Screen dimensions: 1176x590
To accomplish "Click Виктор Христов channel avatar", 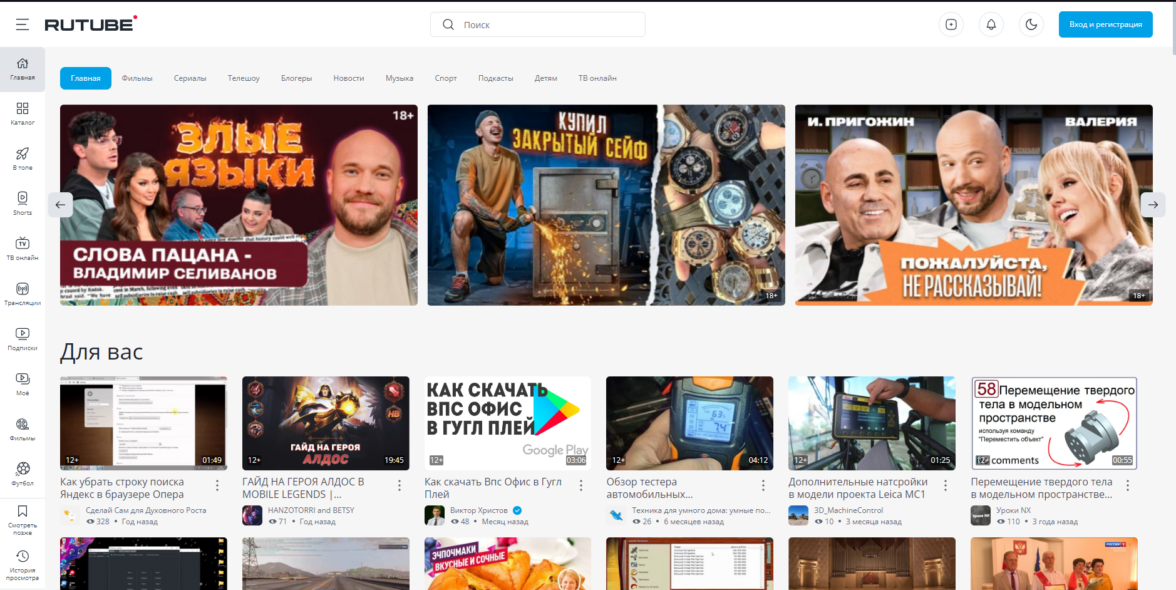I will (434, 515).
